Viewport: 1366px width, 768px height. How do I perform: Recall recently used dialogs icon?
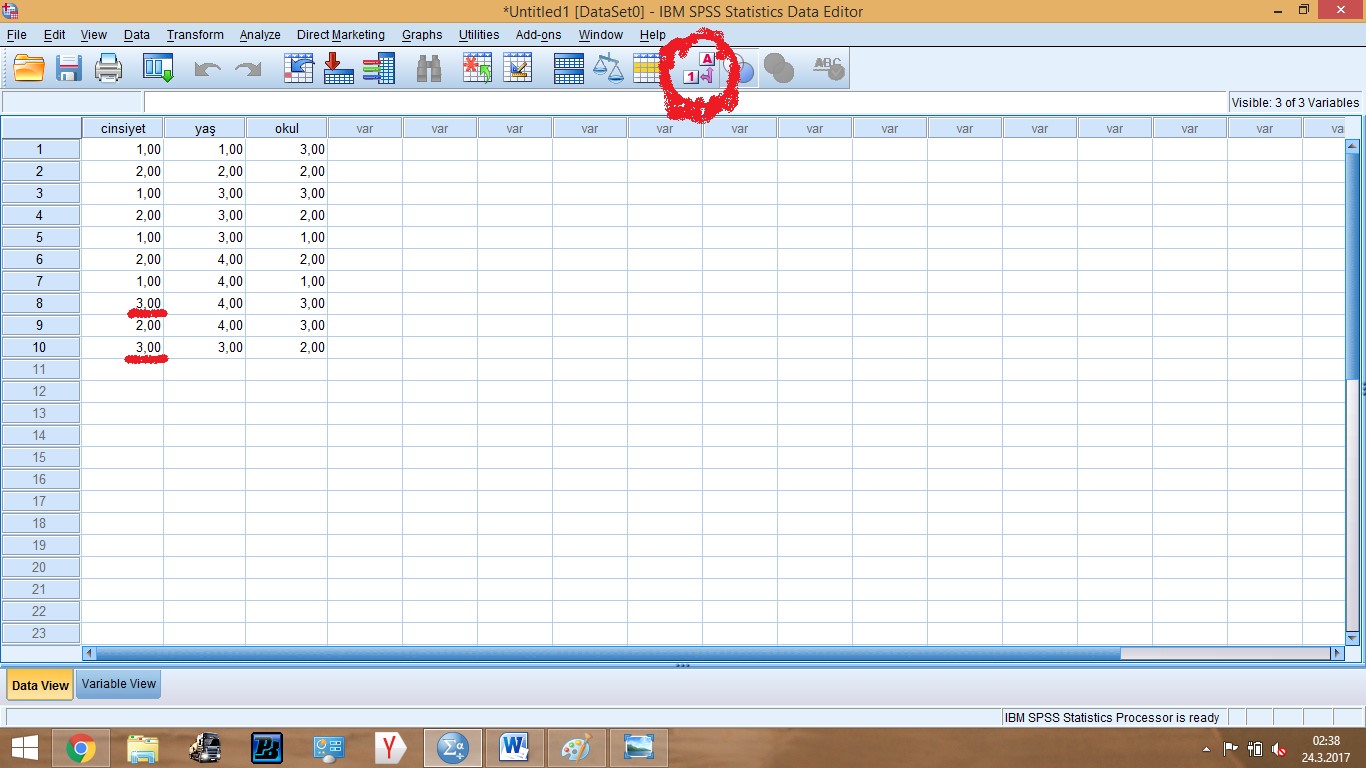click(x=158, y=68)
